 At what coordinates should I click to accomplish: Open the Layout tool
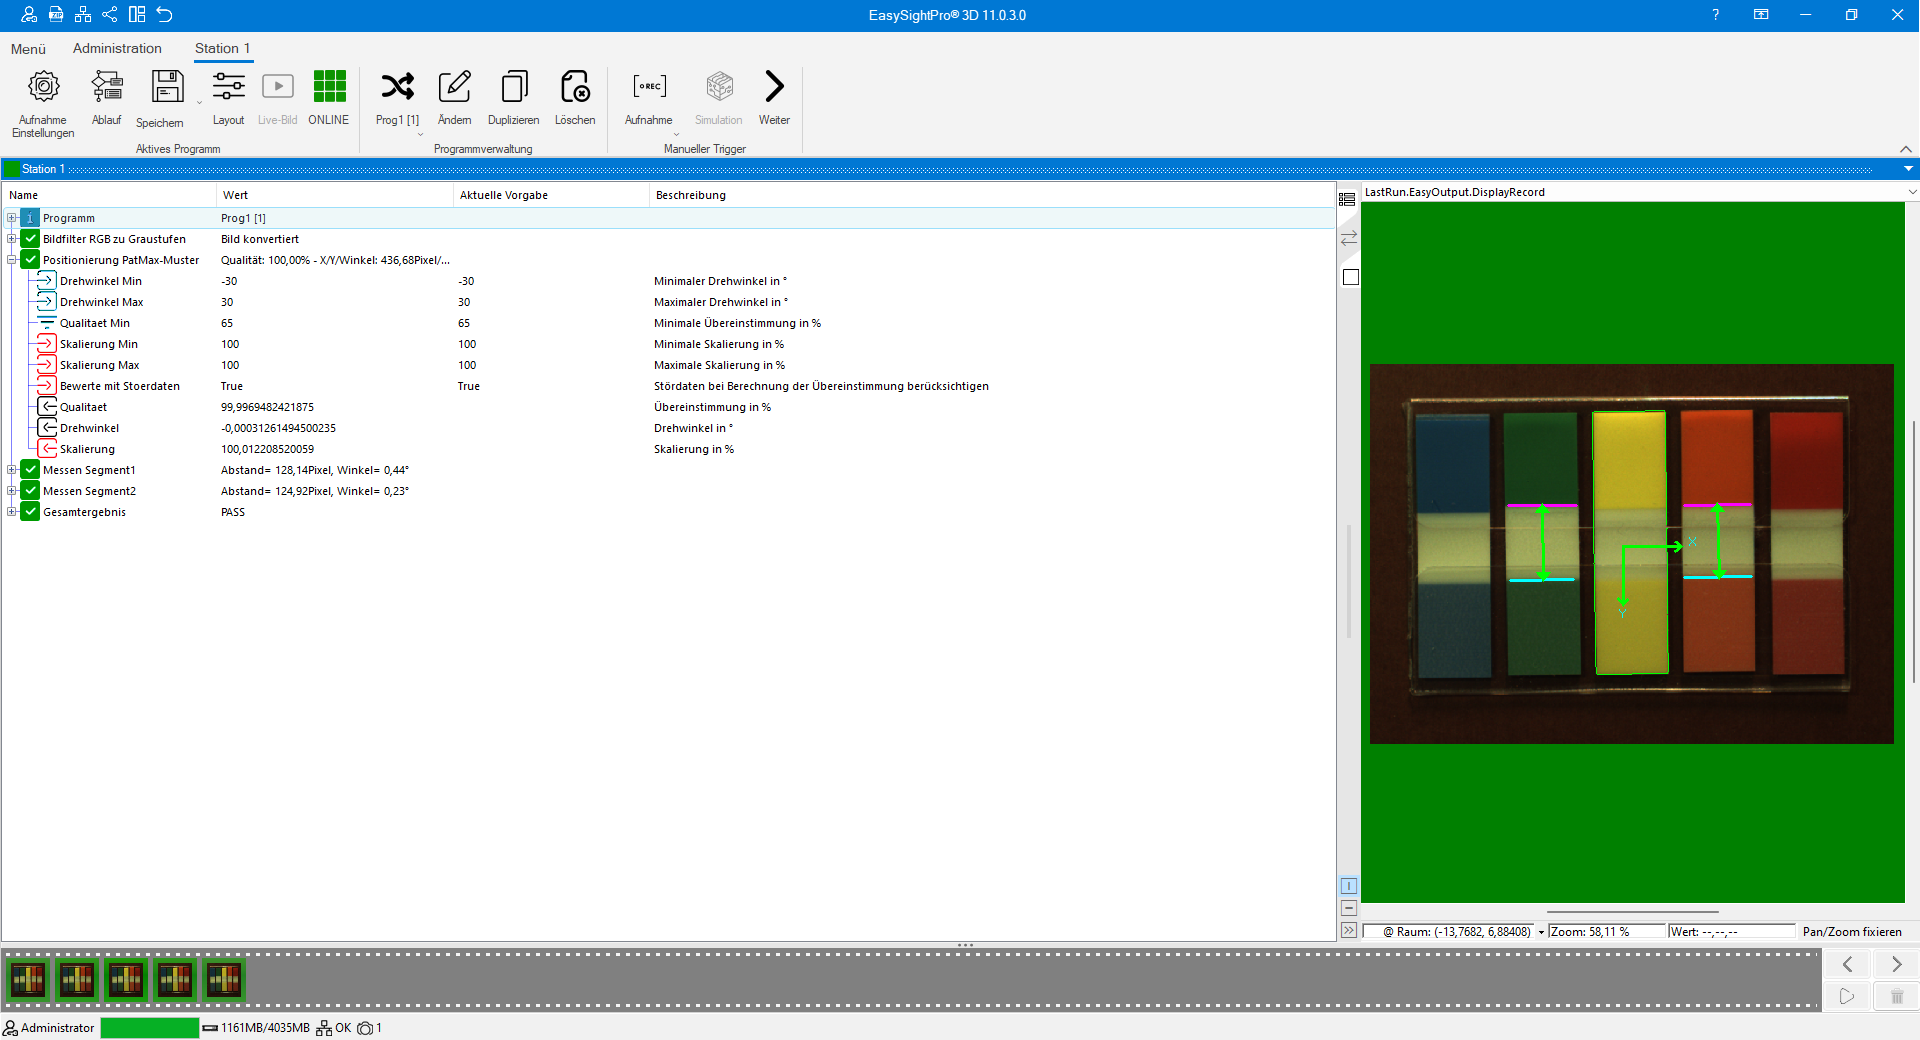[228, 88]
